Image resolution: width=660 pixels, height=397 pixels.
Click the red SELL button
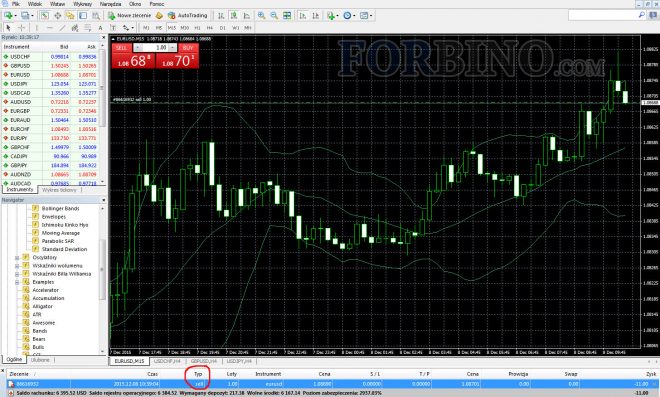click(x=121, y=48)
